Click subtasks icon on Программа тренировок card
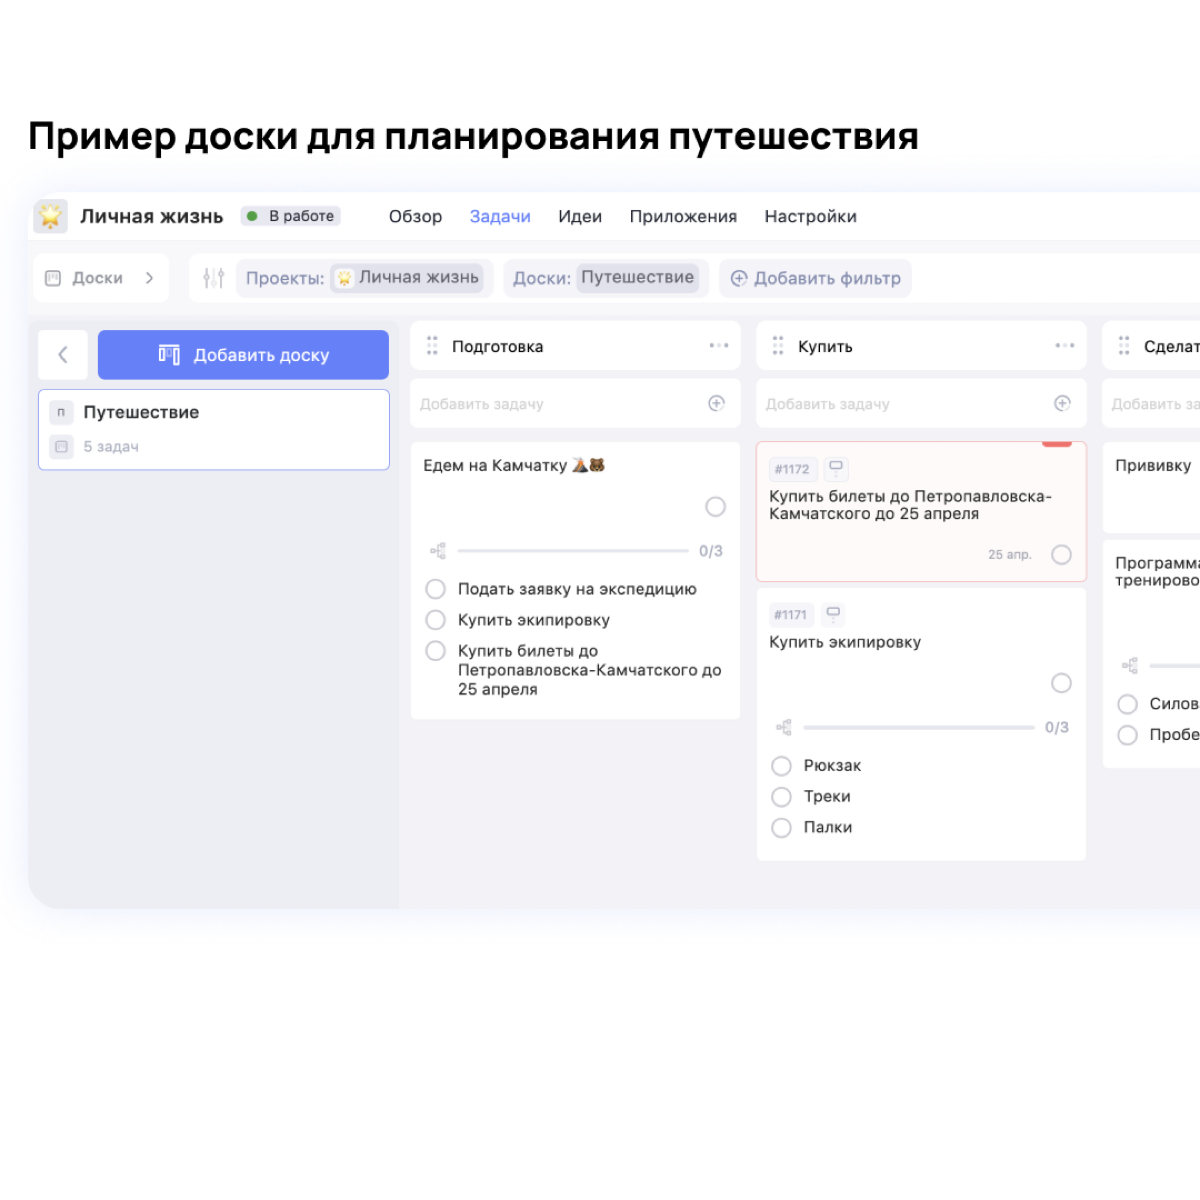 (1130, 665)
